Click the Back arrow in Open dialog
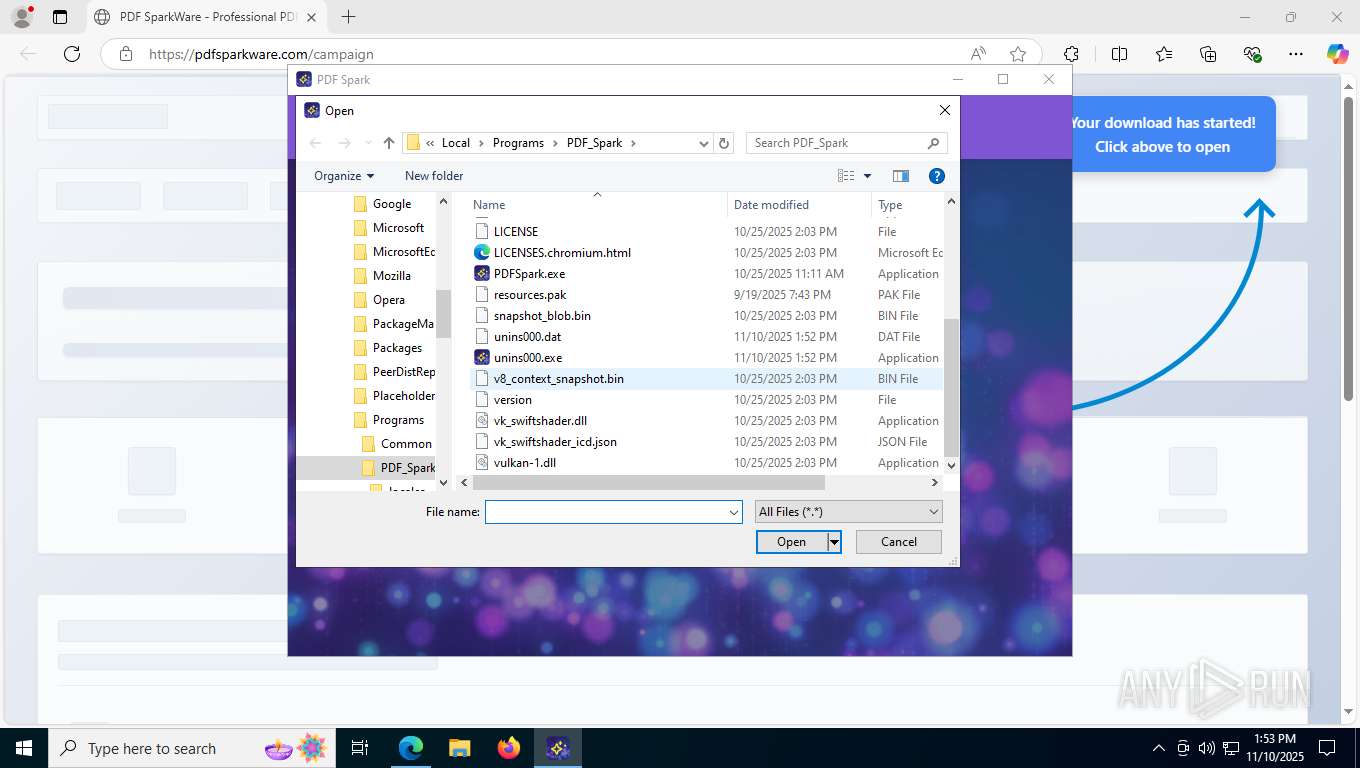1360x768 pixels. point(316,143)
